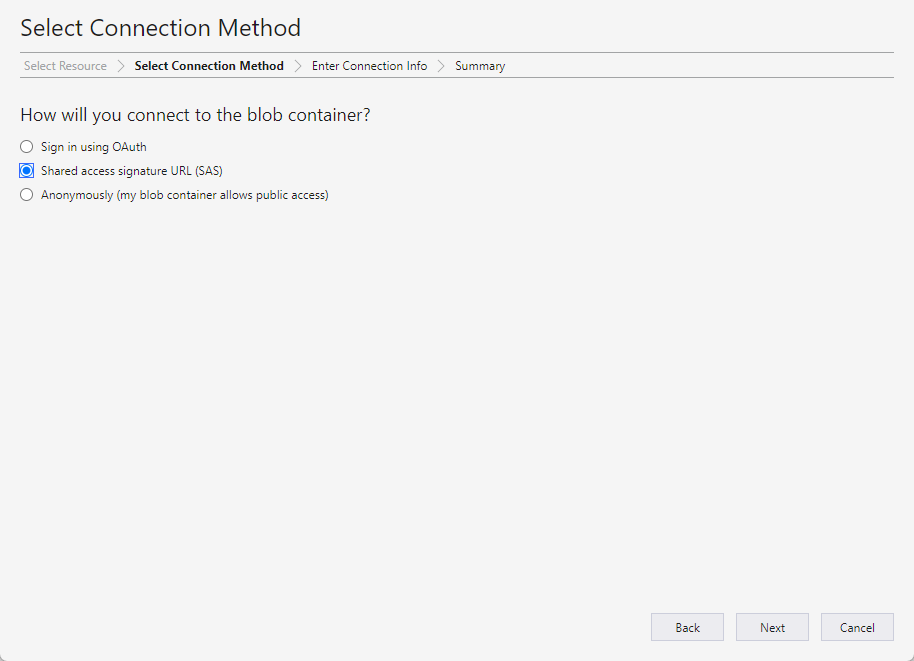Viewport: 914px width, 661px height.
Task: Choose the Anonymously radio button option
Action: point(27,195)
